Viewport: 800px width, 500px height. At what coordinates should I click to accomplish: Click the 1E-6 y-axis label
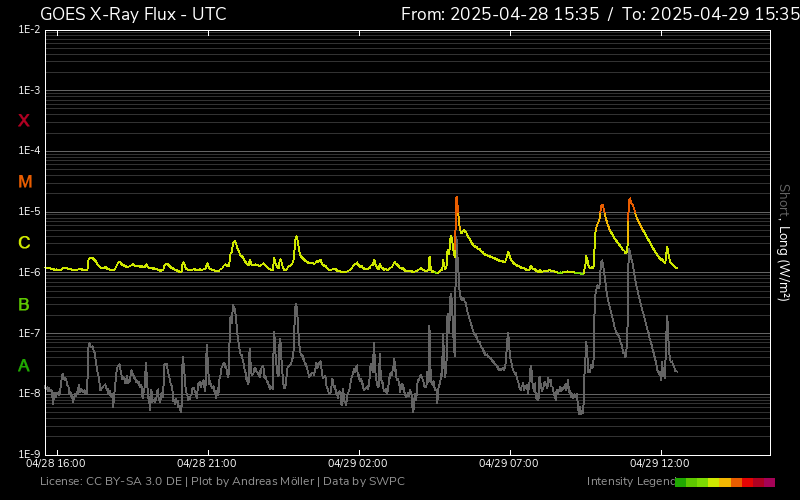(x=29, y=272)
